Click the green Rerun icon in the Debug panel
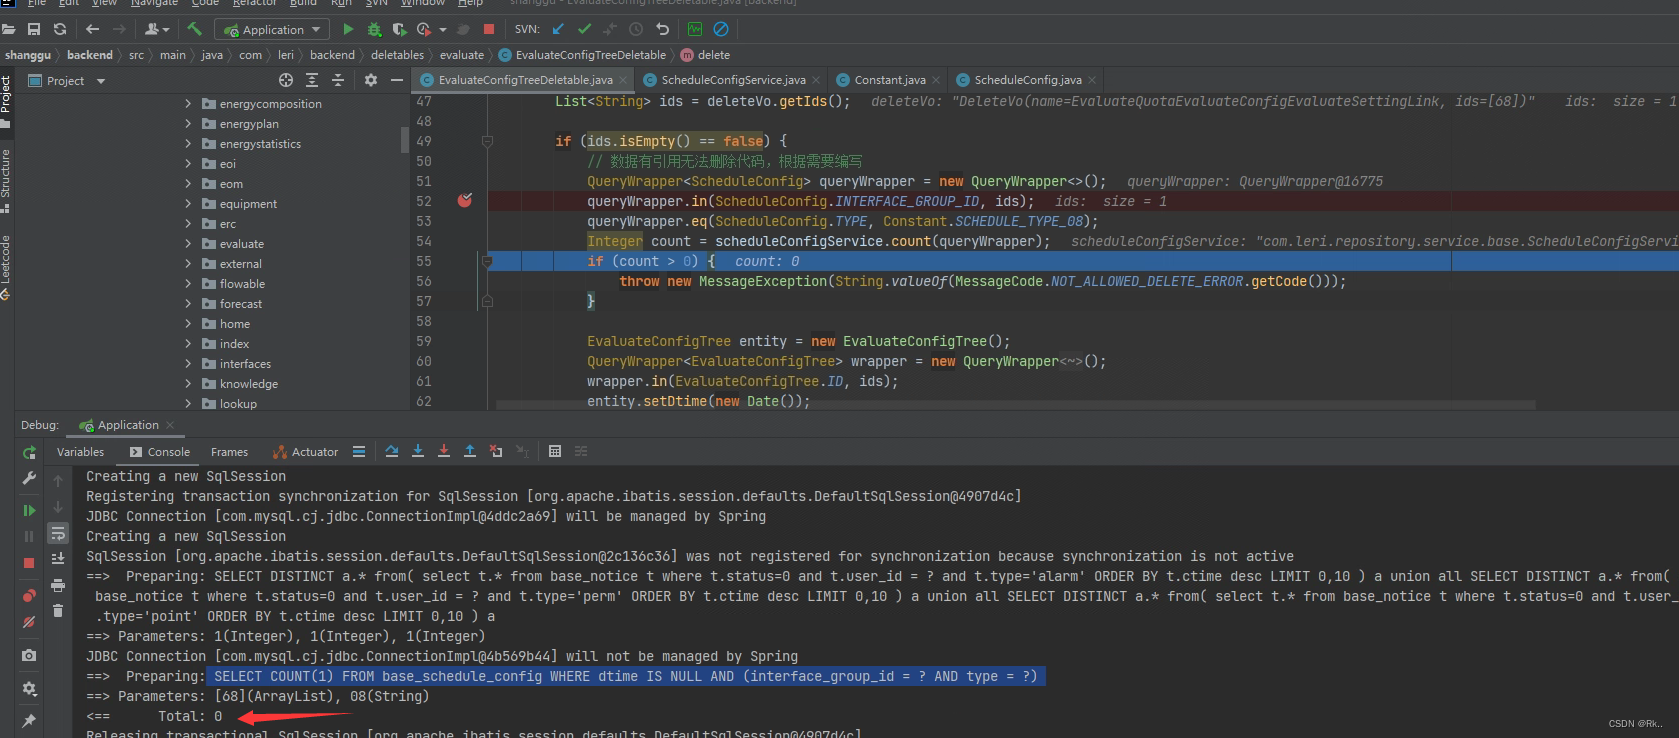This screenshot has height=738, width=1679. point(29,453)
